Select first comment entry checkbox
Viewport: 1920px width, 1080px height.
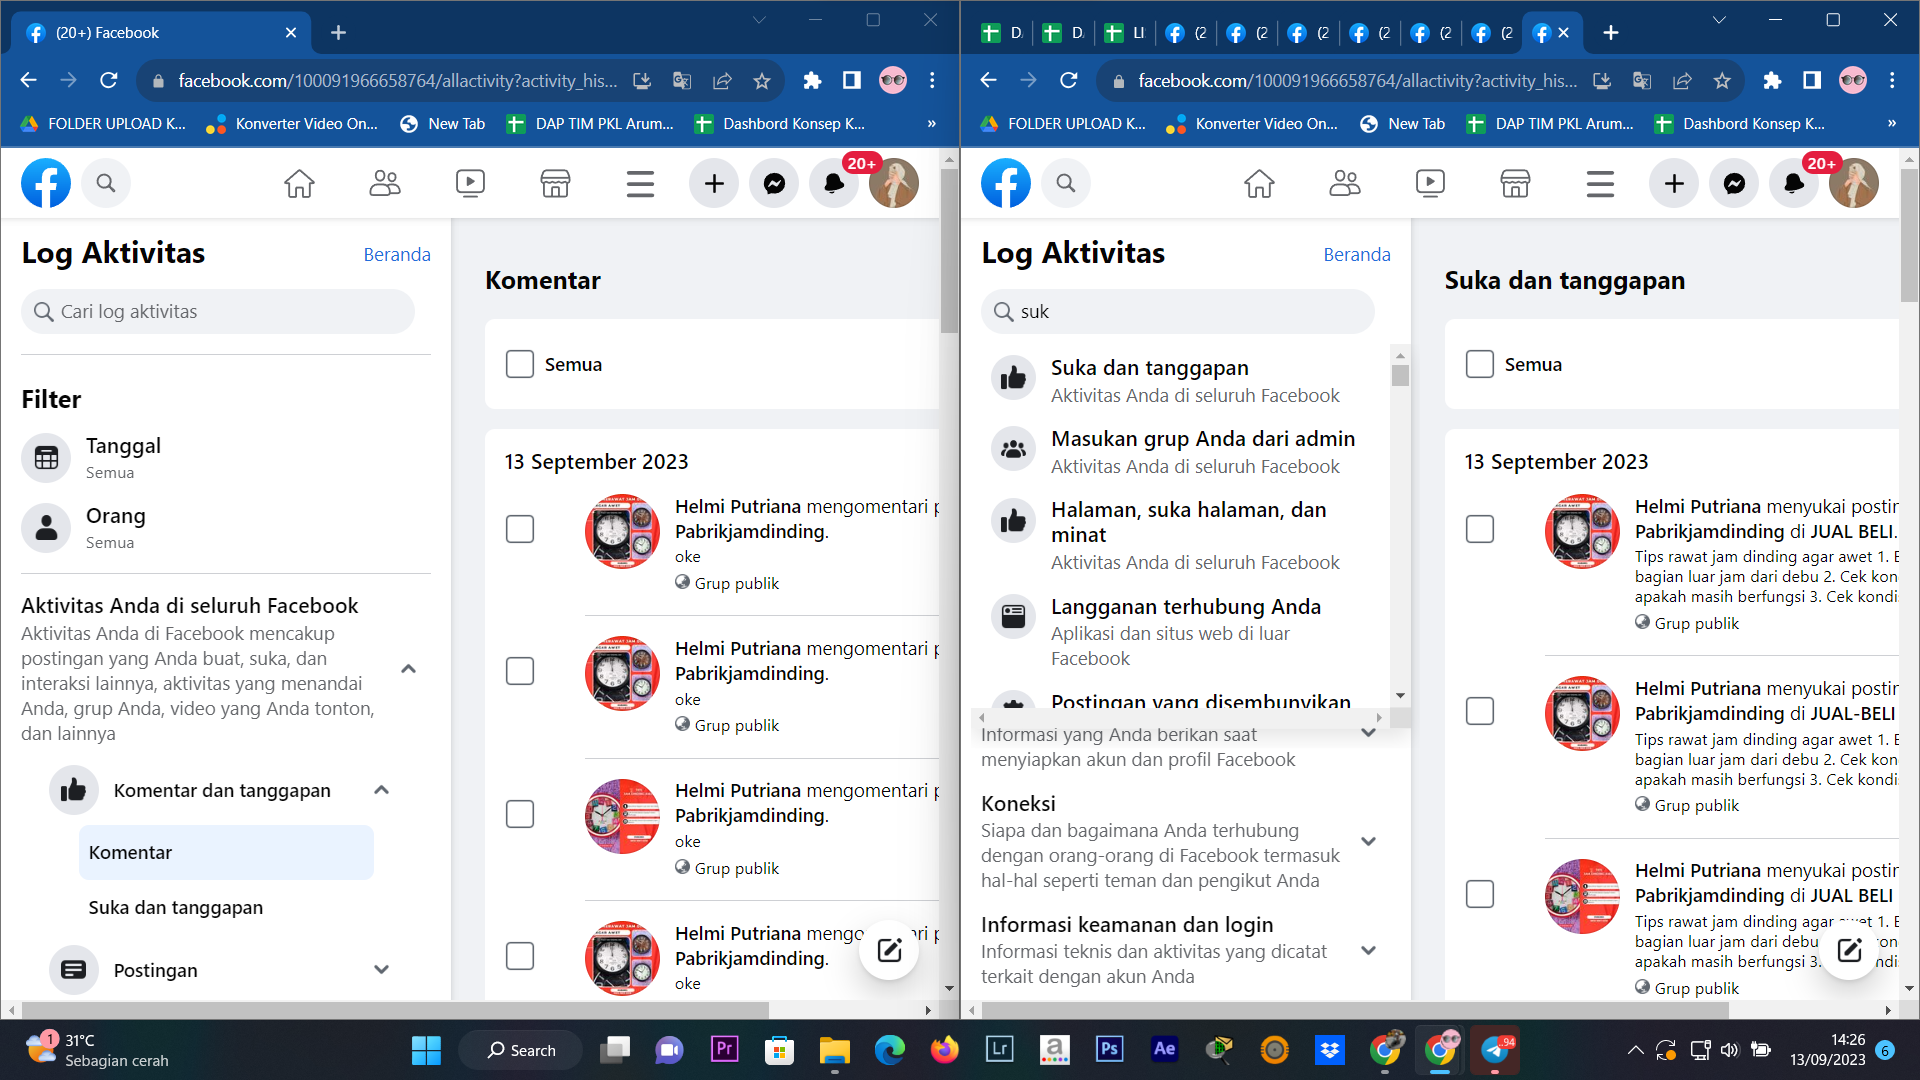coord(520,529)
